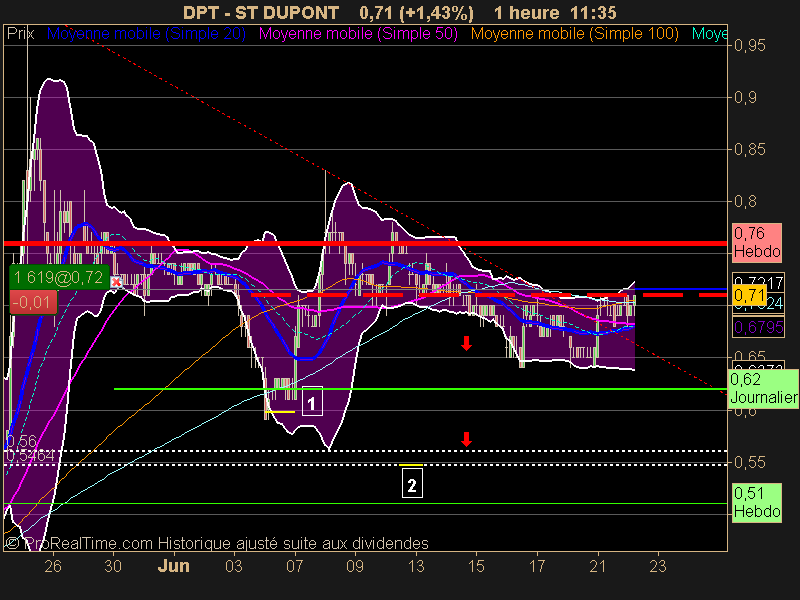Click the DPT - ST DUPONT title

click(x=261, y=12)
